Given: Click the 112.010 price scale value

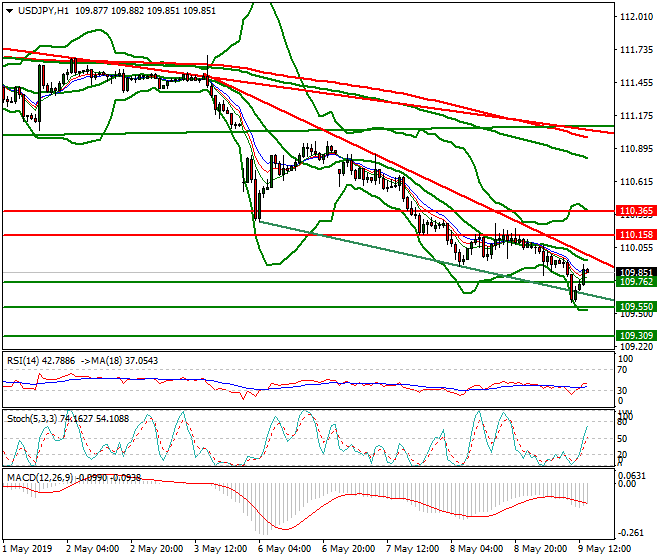Looking at the screenshot, I should point(636,16).
